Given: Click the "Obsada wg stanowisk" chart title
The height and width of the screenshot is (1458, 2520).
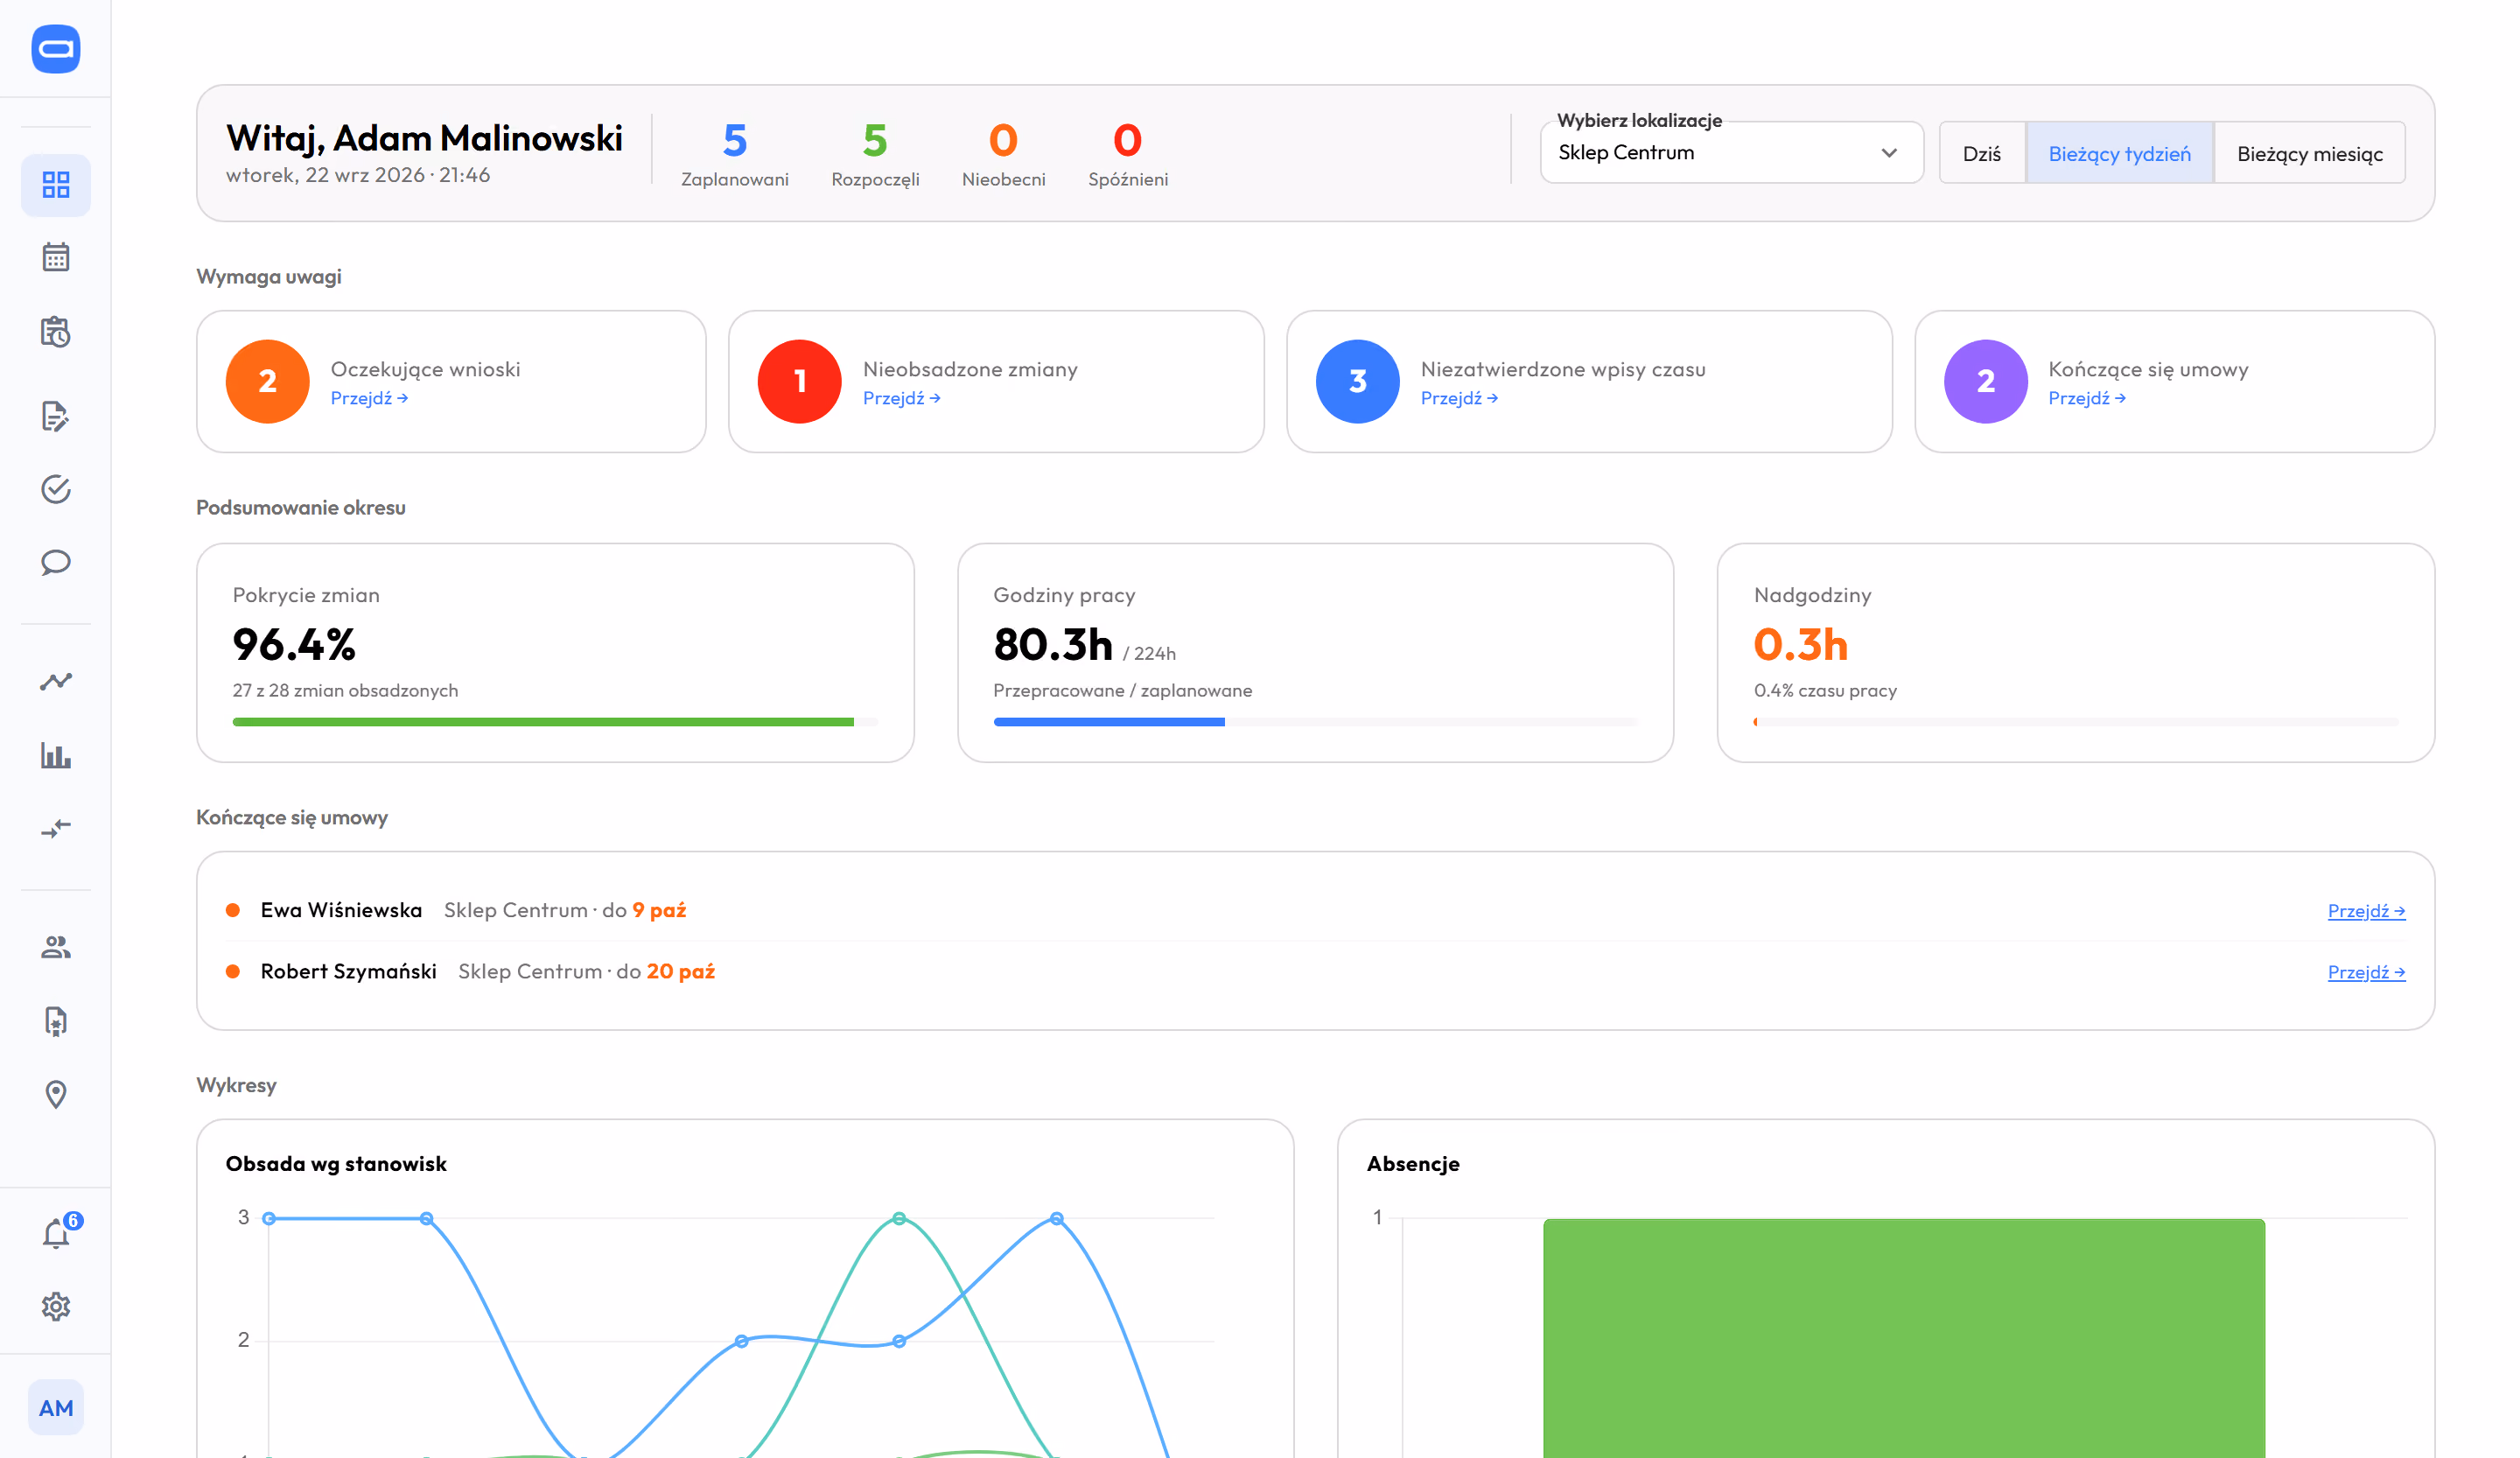Looking at the screenshot, I should point(336,1163).
